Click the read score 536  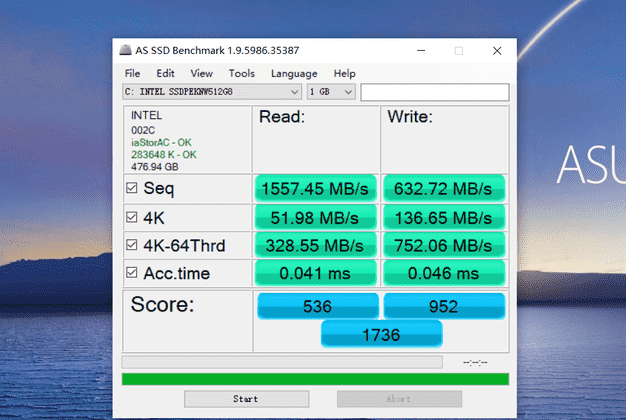pyautogui.click(x=318, y=306)
